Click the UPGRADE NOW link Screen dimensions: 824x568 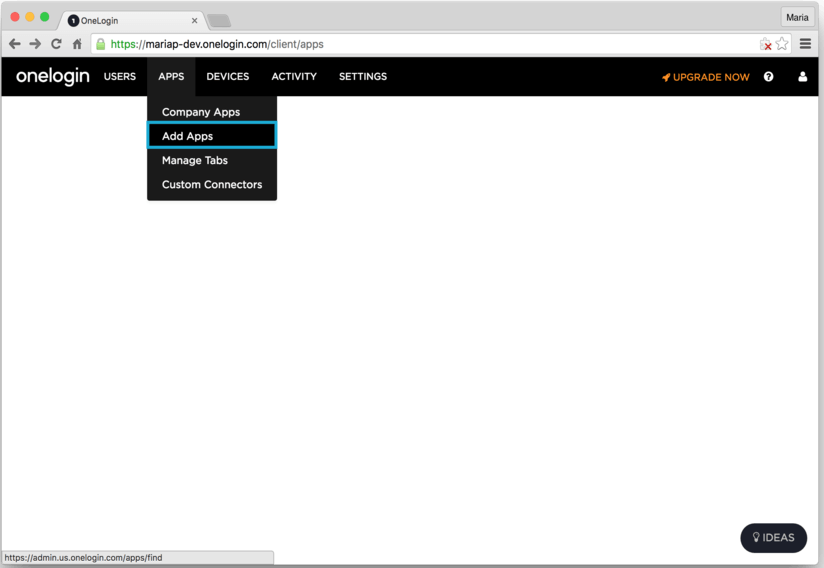pos(705,77)
